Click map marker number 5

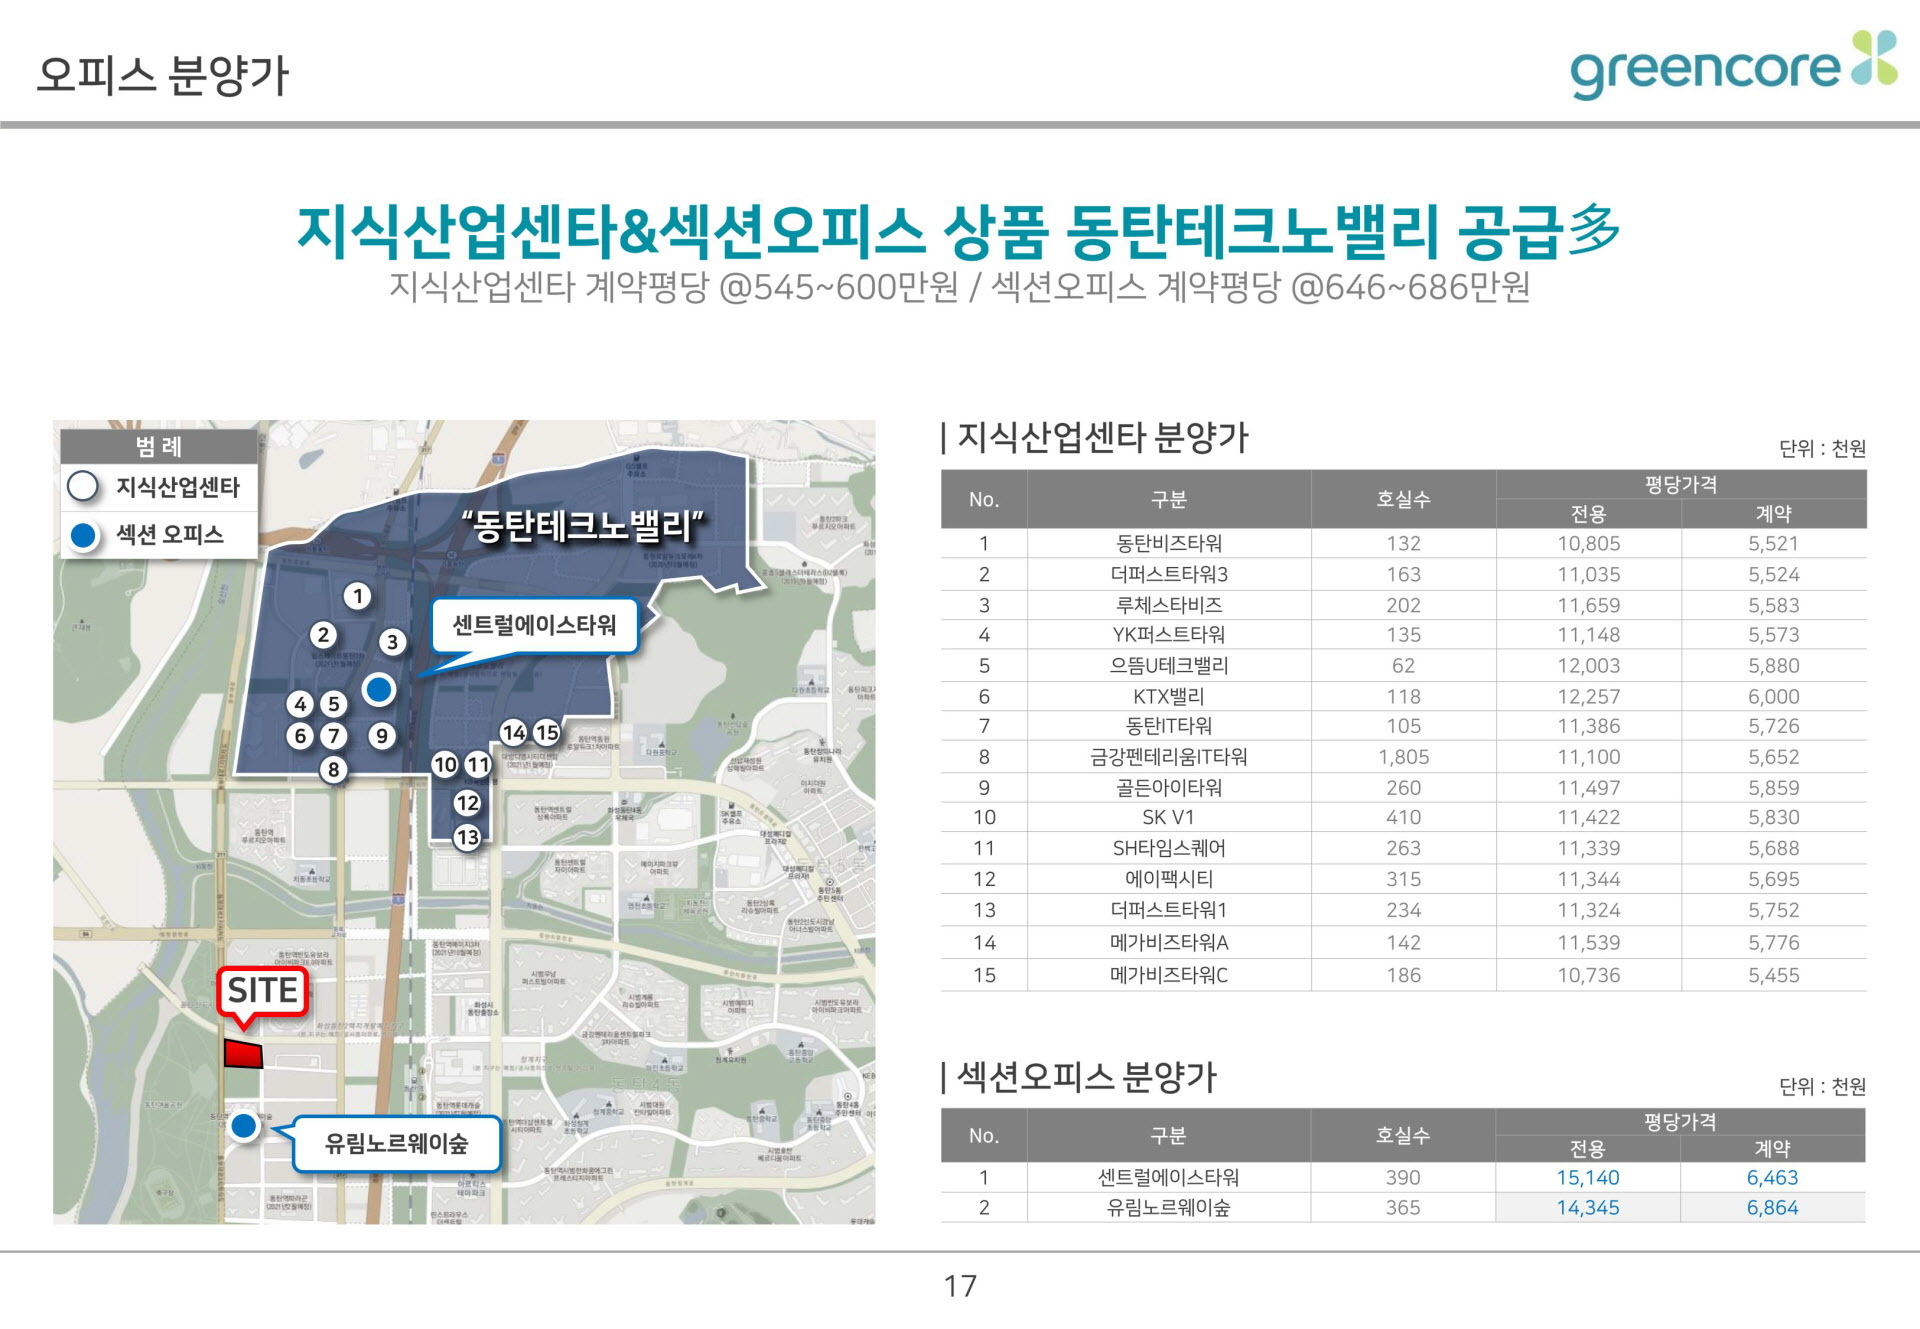(x=335, y=704)
